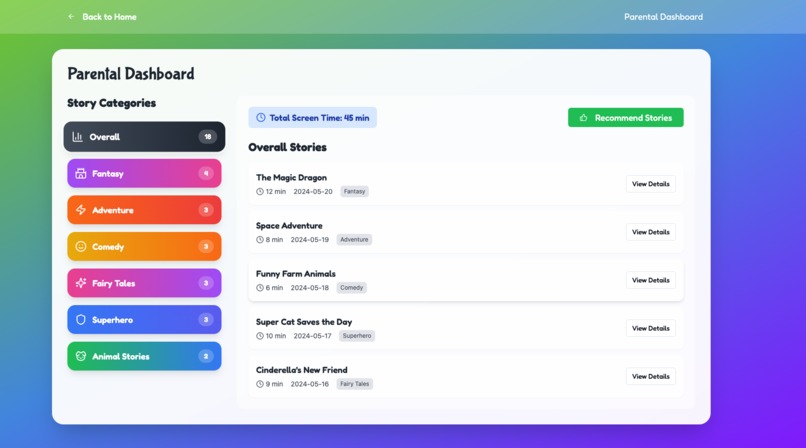Click the clock icon under Super Cat Saves the Day
Image resolution: width=806 pixels, height=448 pixels.
click(x=260, y=336)
